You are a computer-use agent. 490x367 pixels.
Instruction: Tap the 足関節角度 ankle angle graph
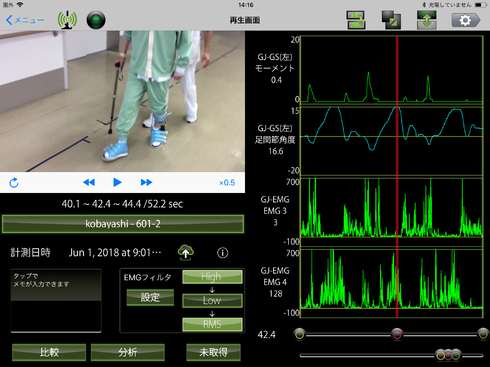pyautogui.click(x=392, y=141)
